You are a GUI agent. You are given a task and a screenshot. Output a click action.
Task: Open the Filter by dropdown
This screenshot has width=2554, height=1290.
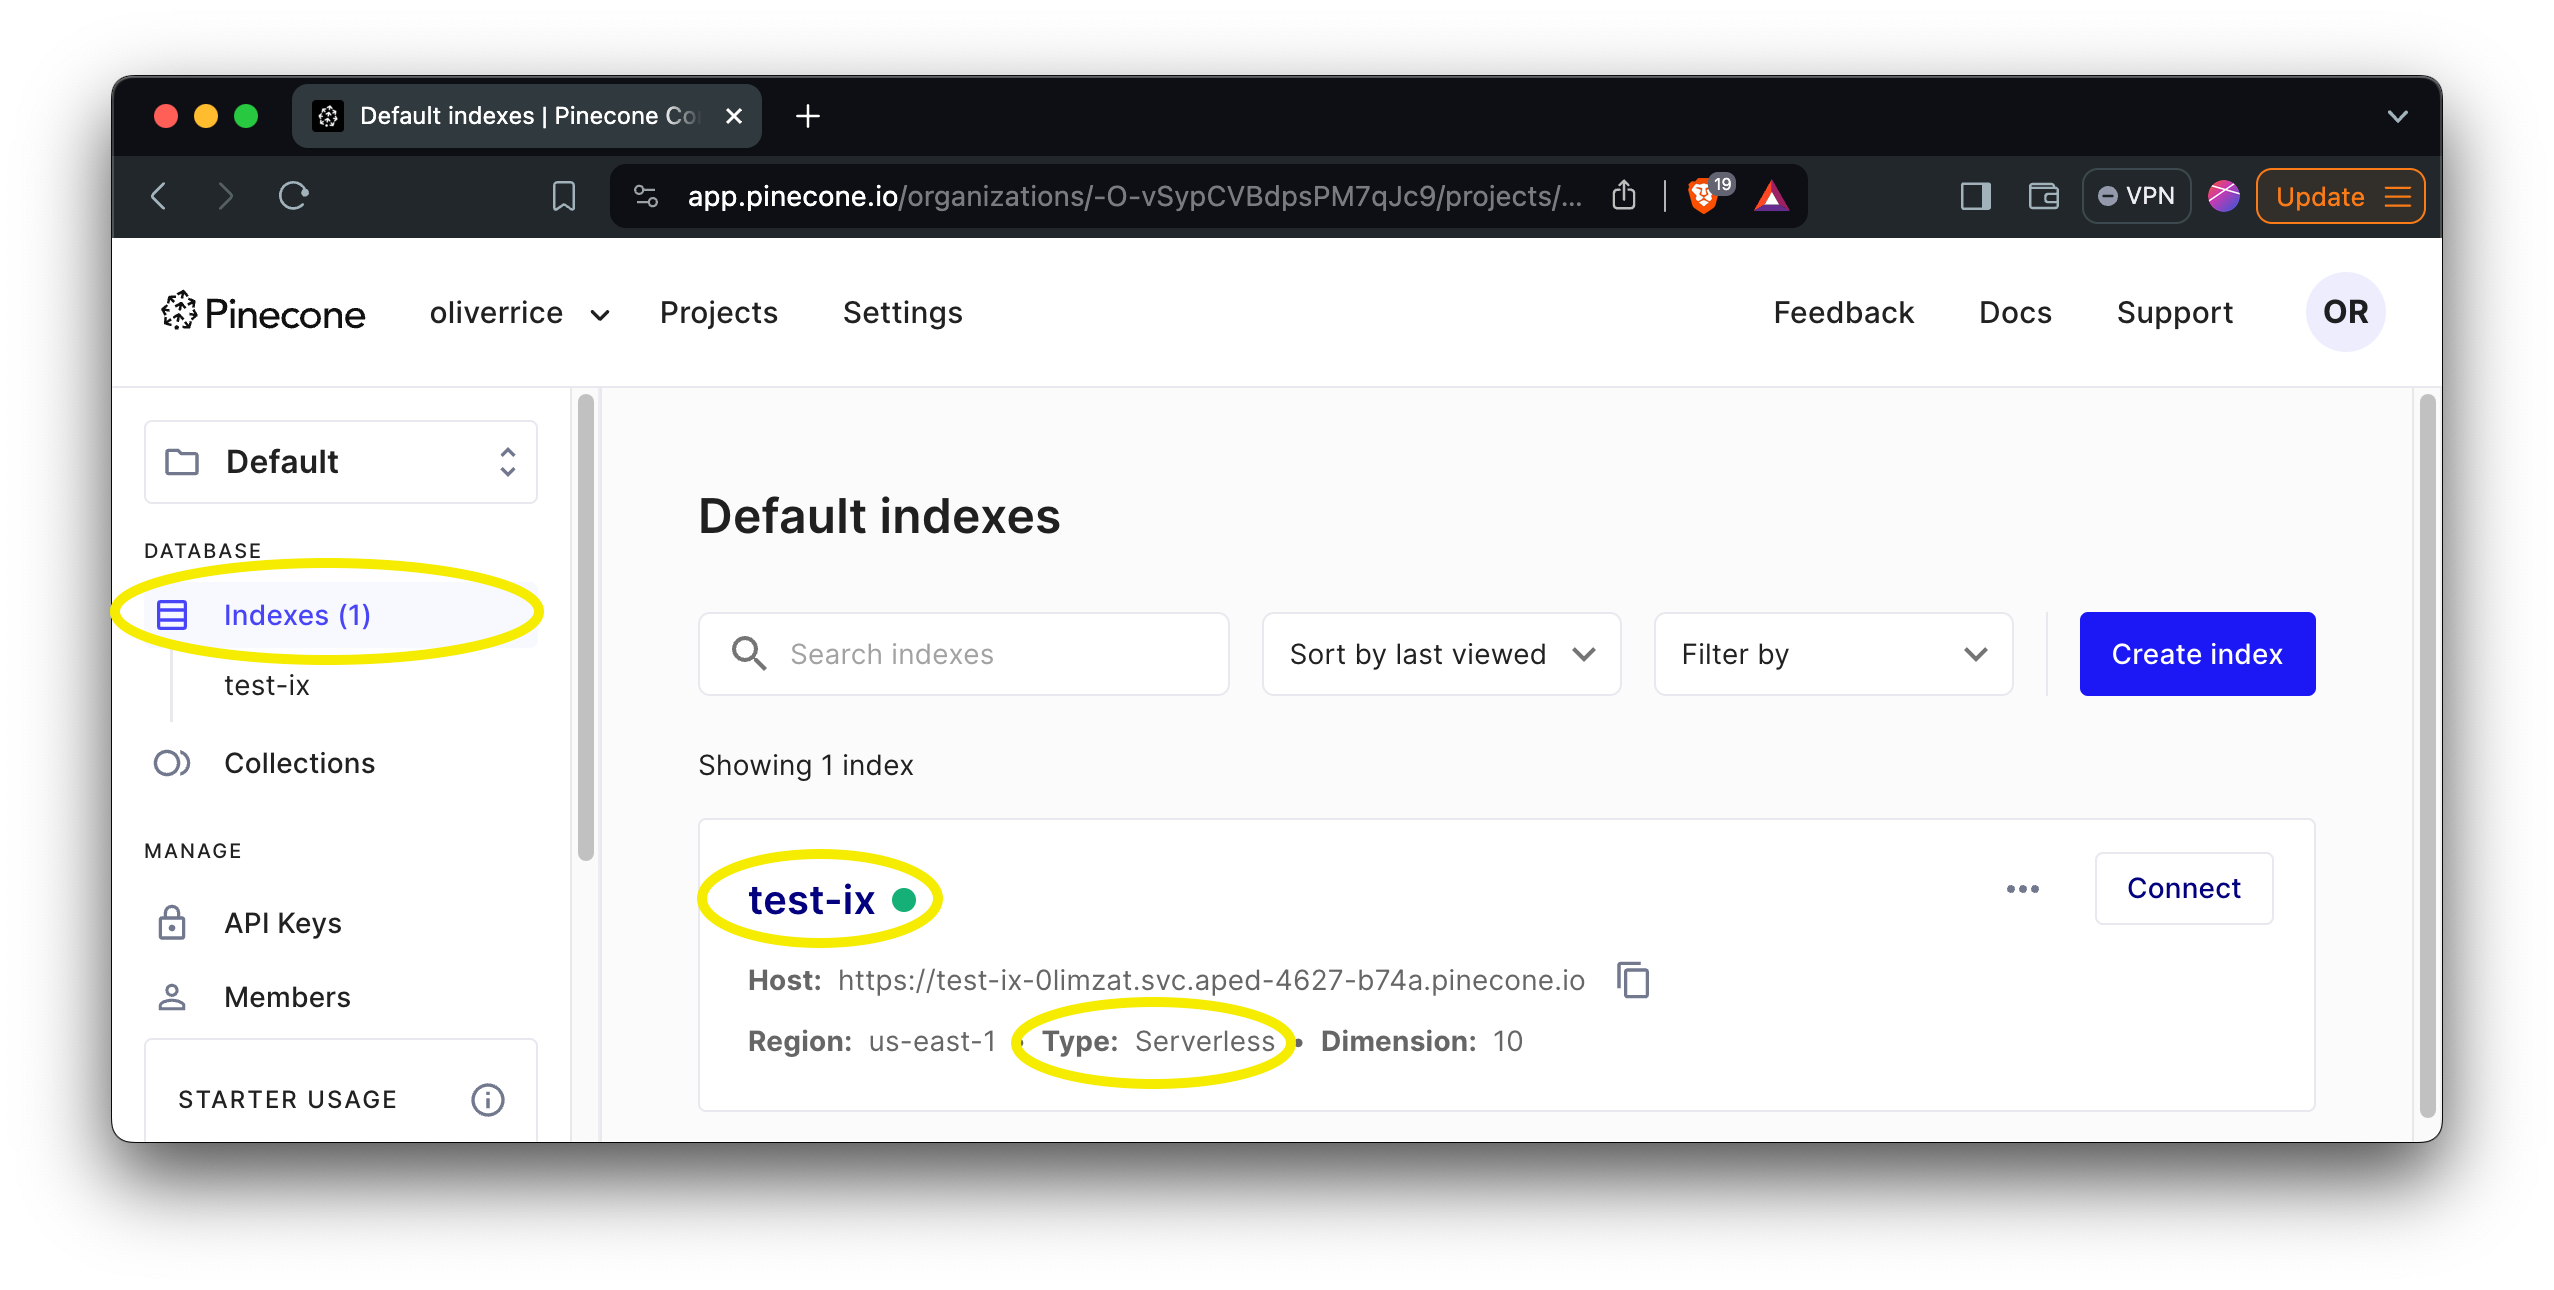point(1832,653)
